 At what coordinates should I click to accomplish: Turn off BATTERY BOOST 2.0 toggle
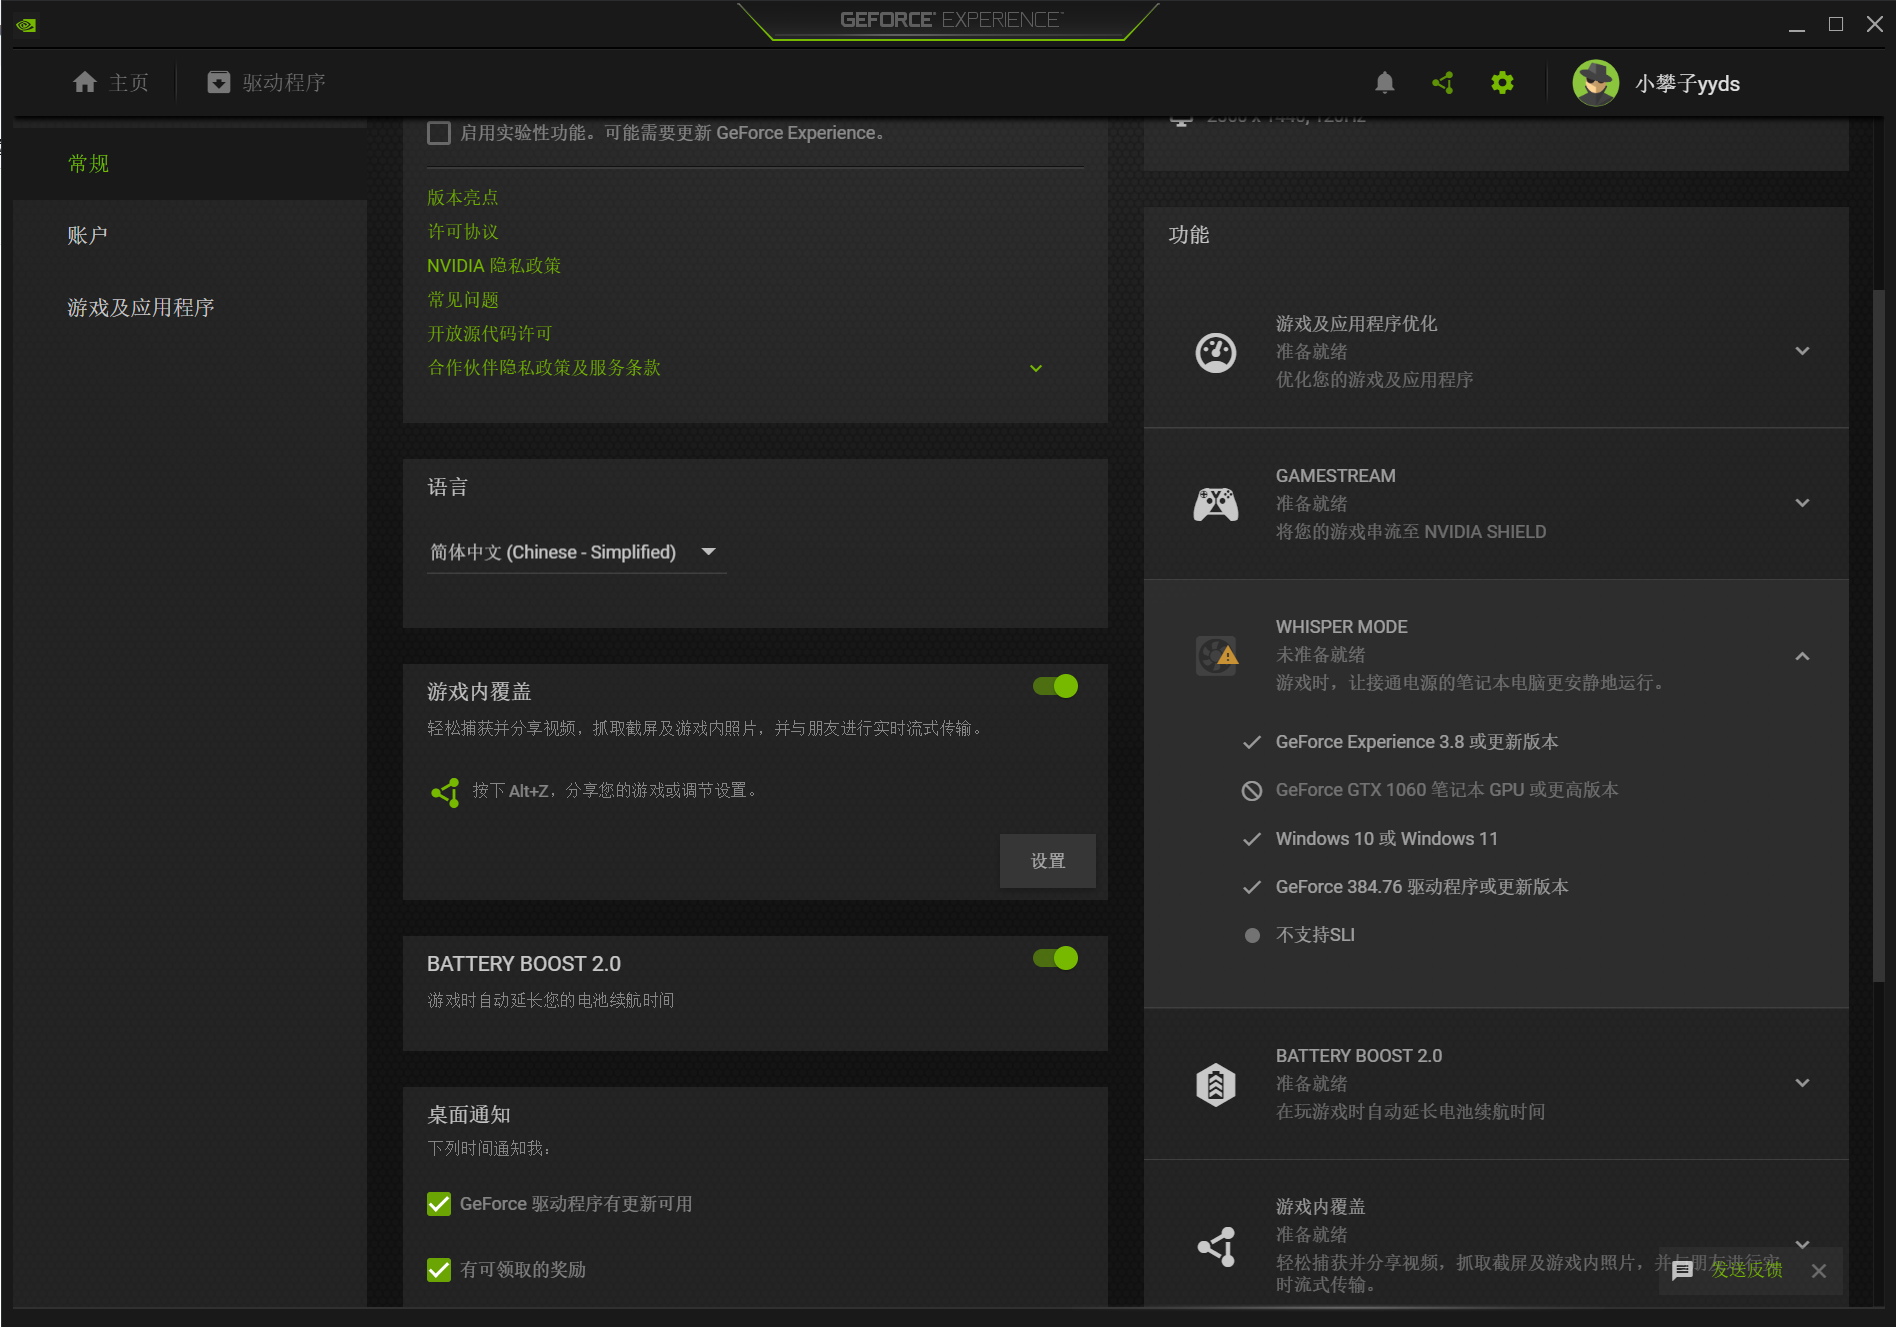1055,958
